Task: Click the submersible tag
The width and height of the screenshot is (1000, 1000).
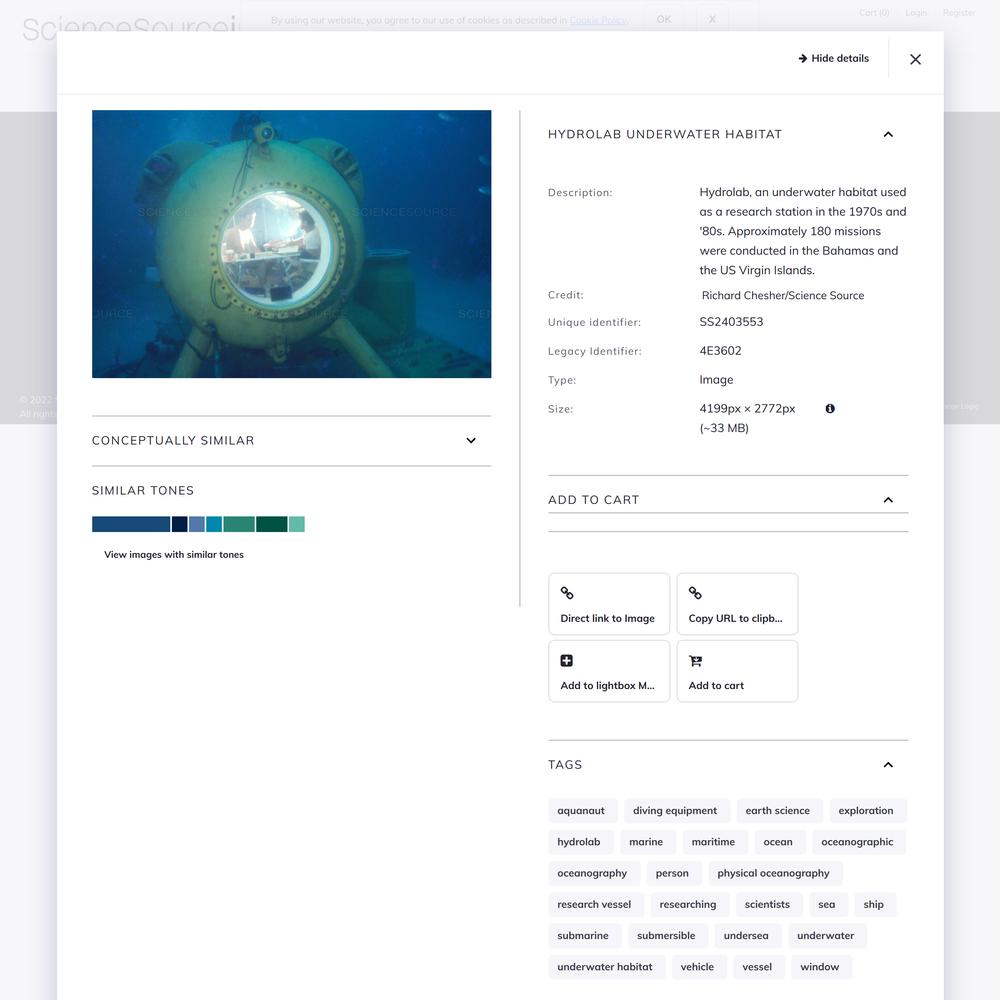Action: coord(666,936)
